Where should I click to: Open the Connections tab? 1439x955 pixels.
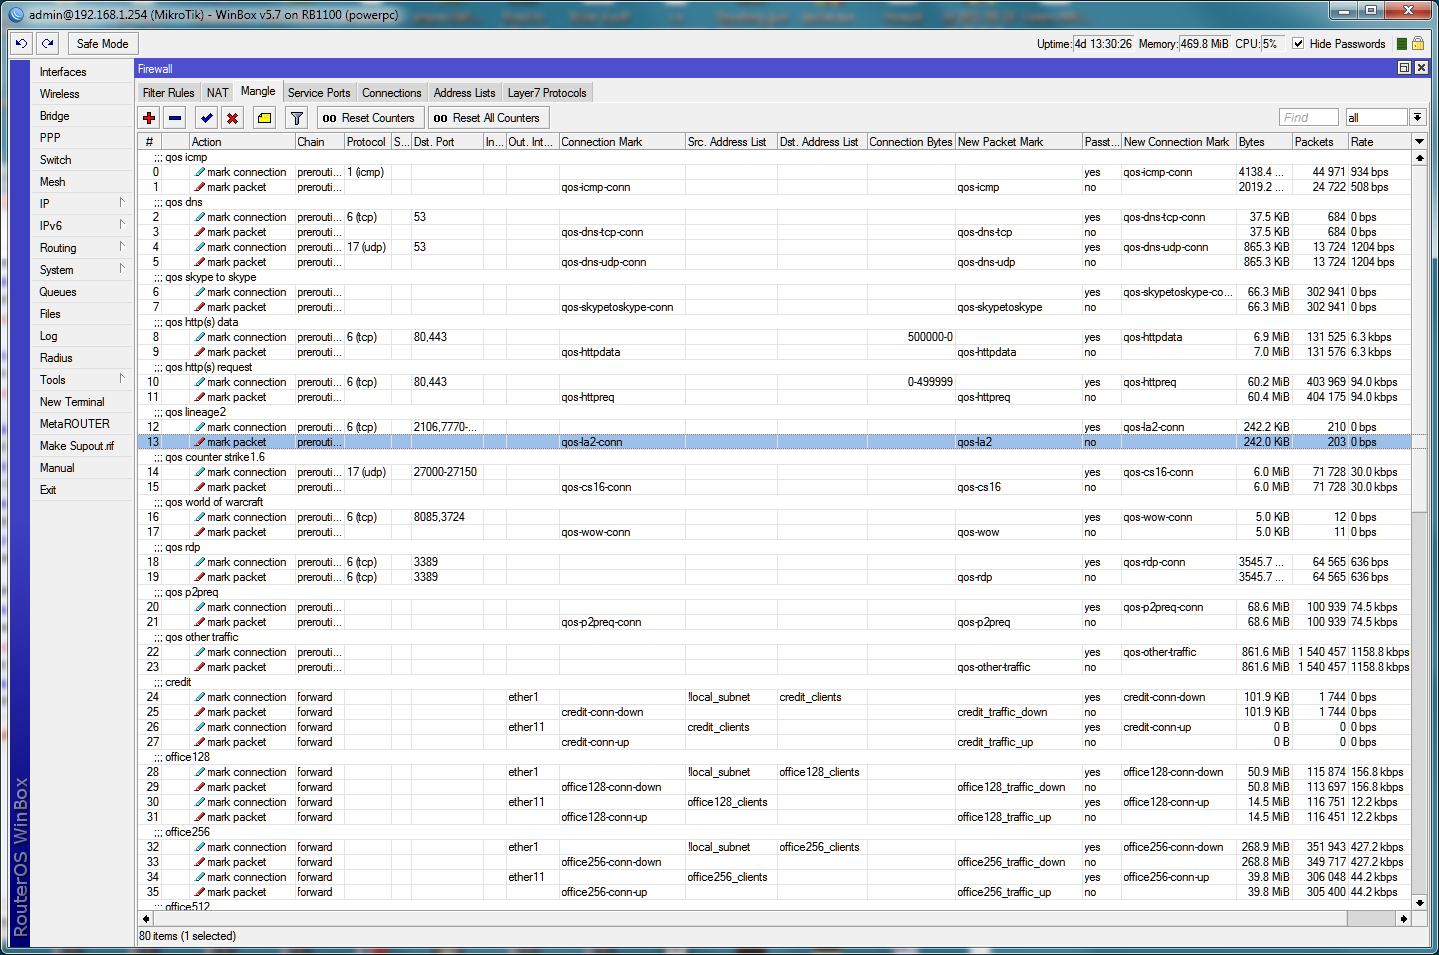(x=391, y=93)
